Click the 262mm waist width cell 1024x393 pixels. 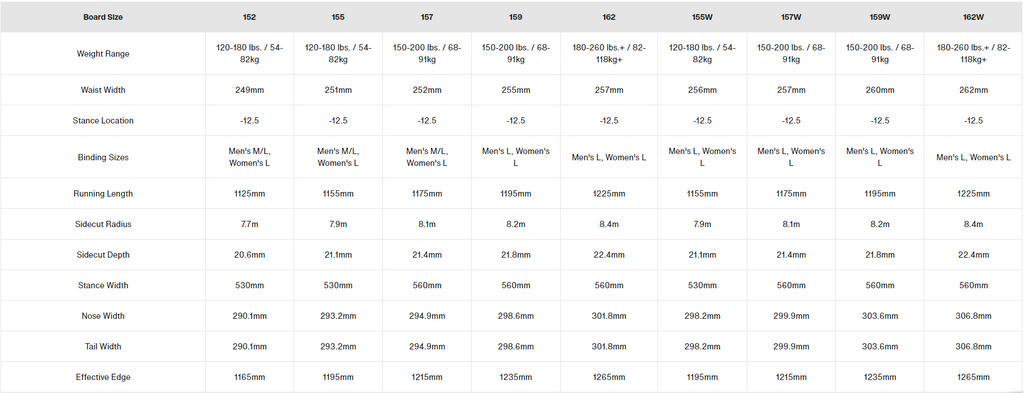[974, 90]
